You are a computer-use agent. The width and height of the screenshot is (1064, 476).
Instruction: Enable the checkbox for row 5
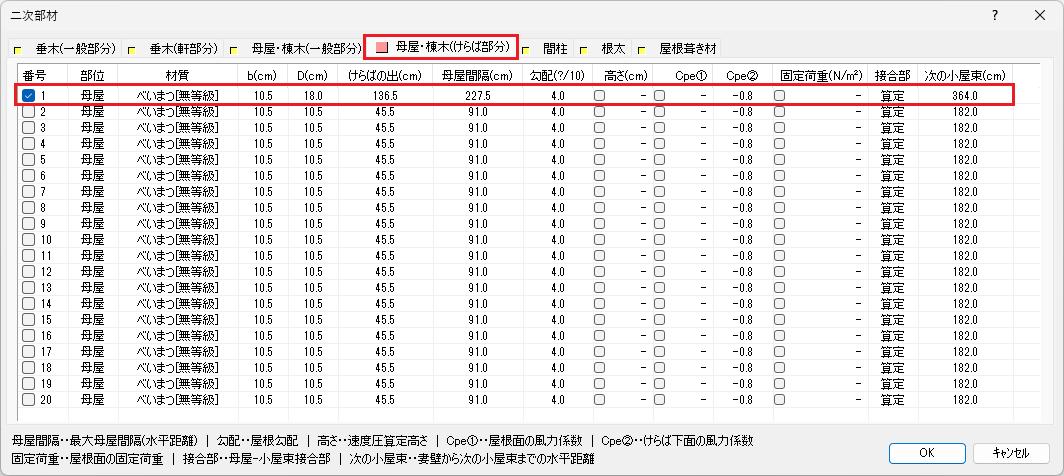(28, 159)
